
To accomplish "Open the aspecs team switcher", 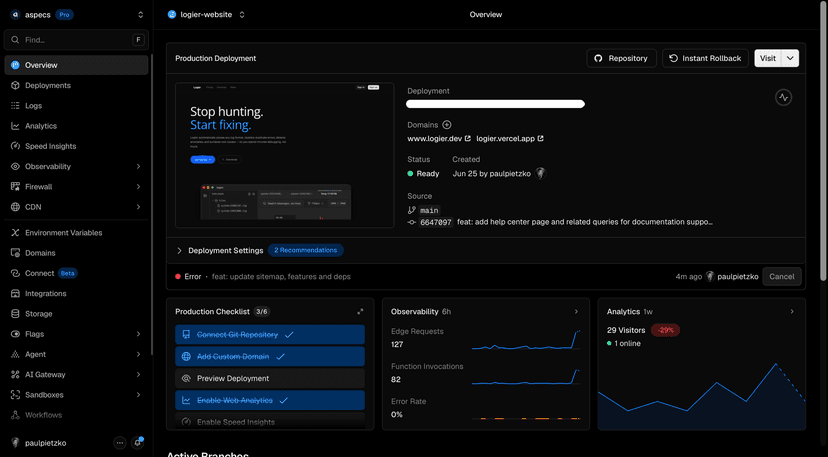I will click(x=140, y=15).
